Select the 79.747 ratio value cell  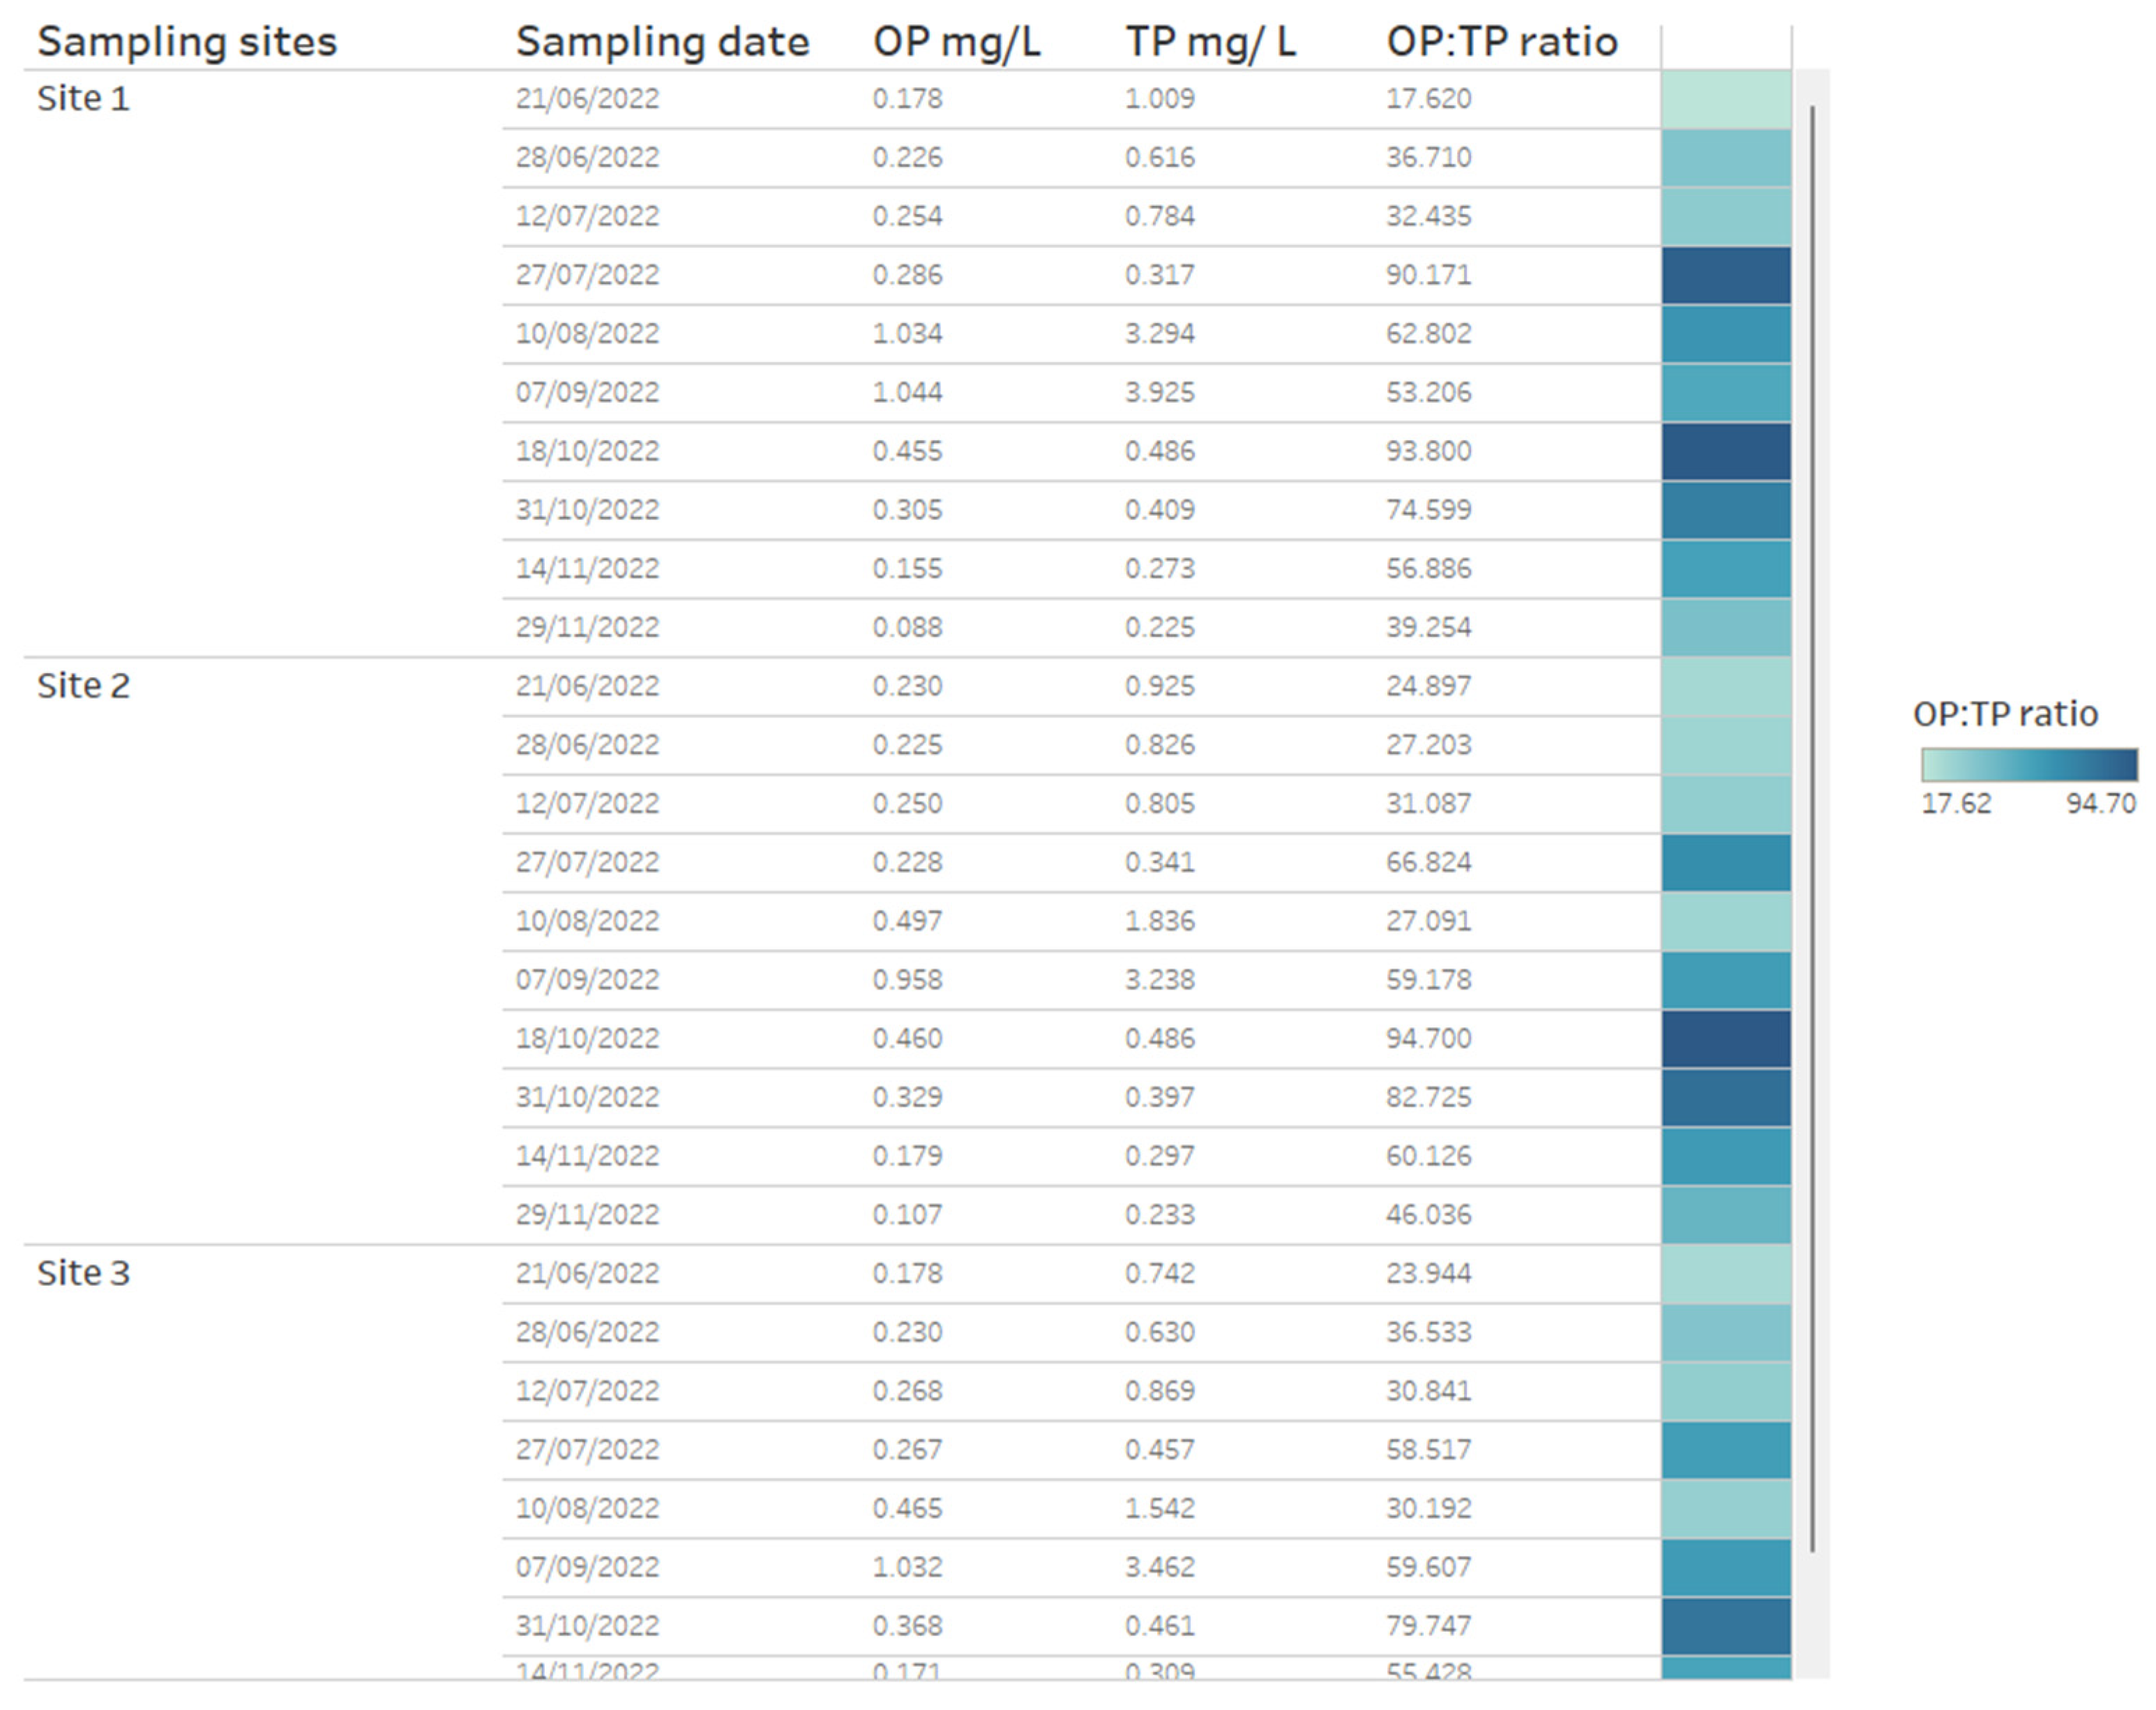[1428, 1626]
